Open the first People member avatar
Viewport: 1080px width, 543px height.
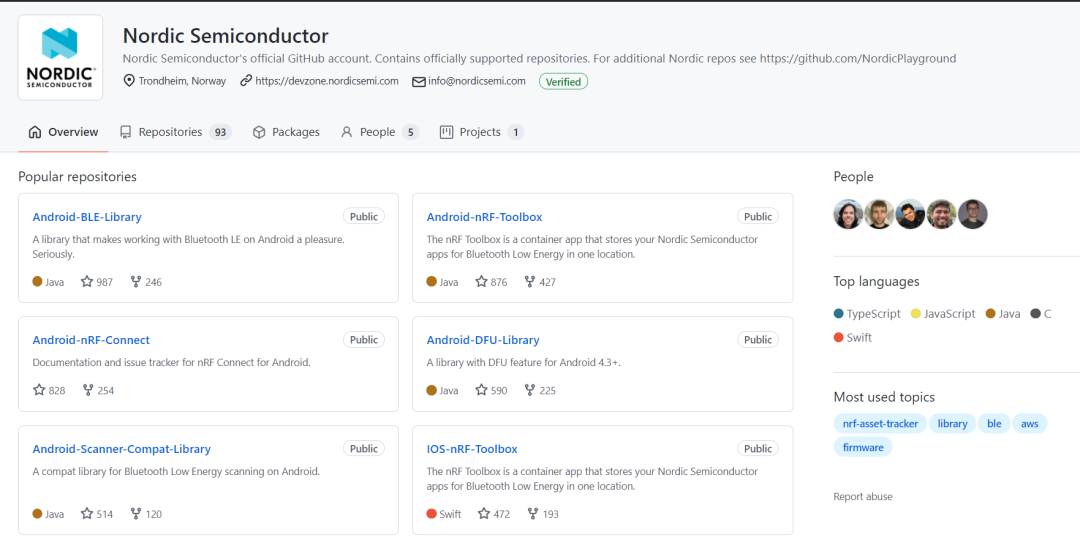click(x=849, y=214)
